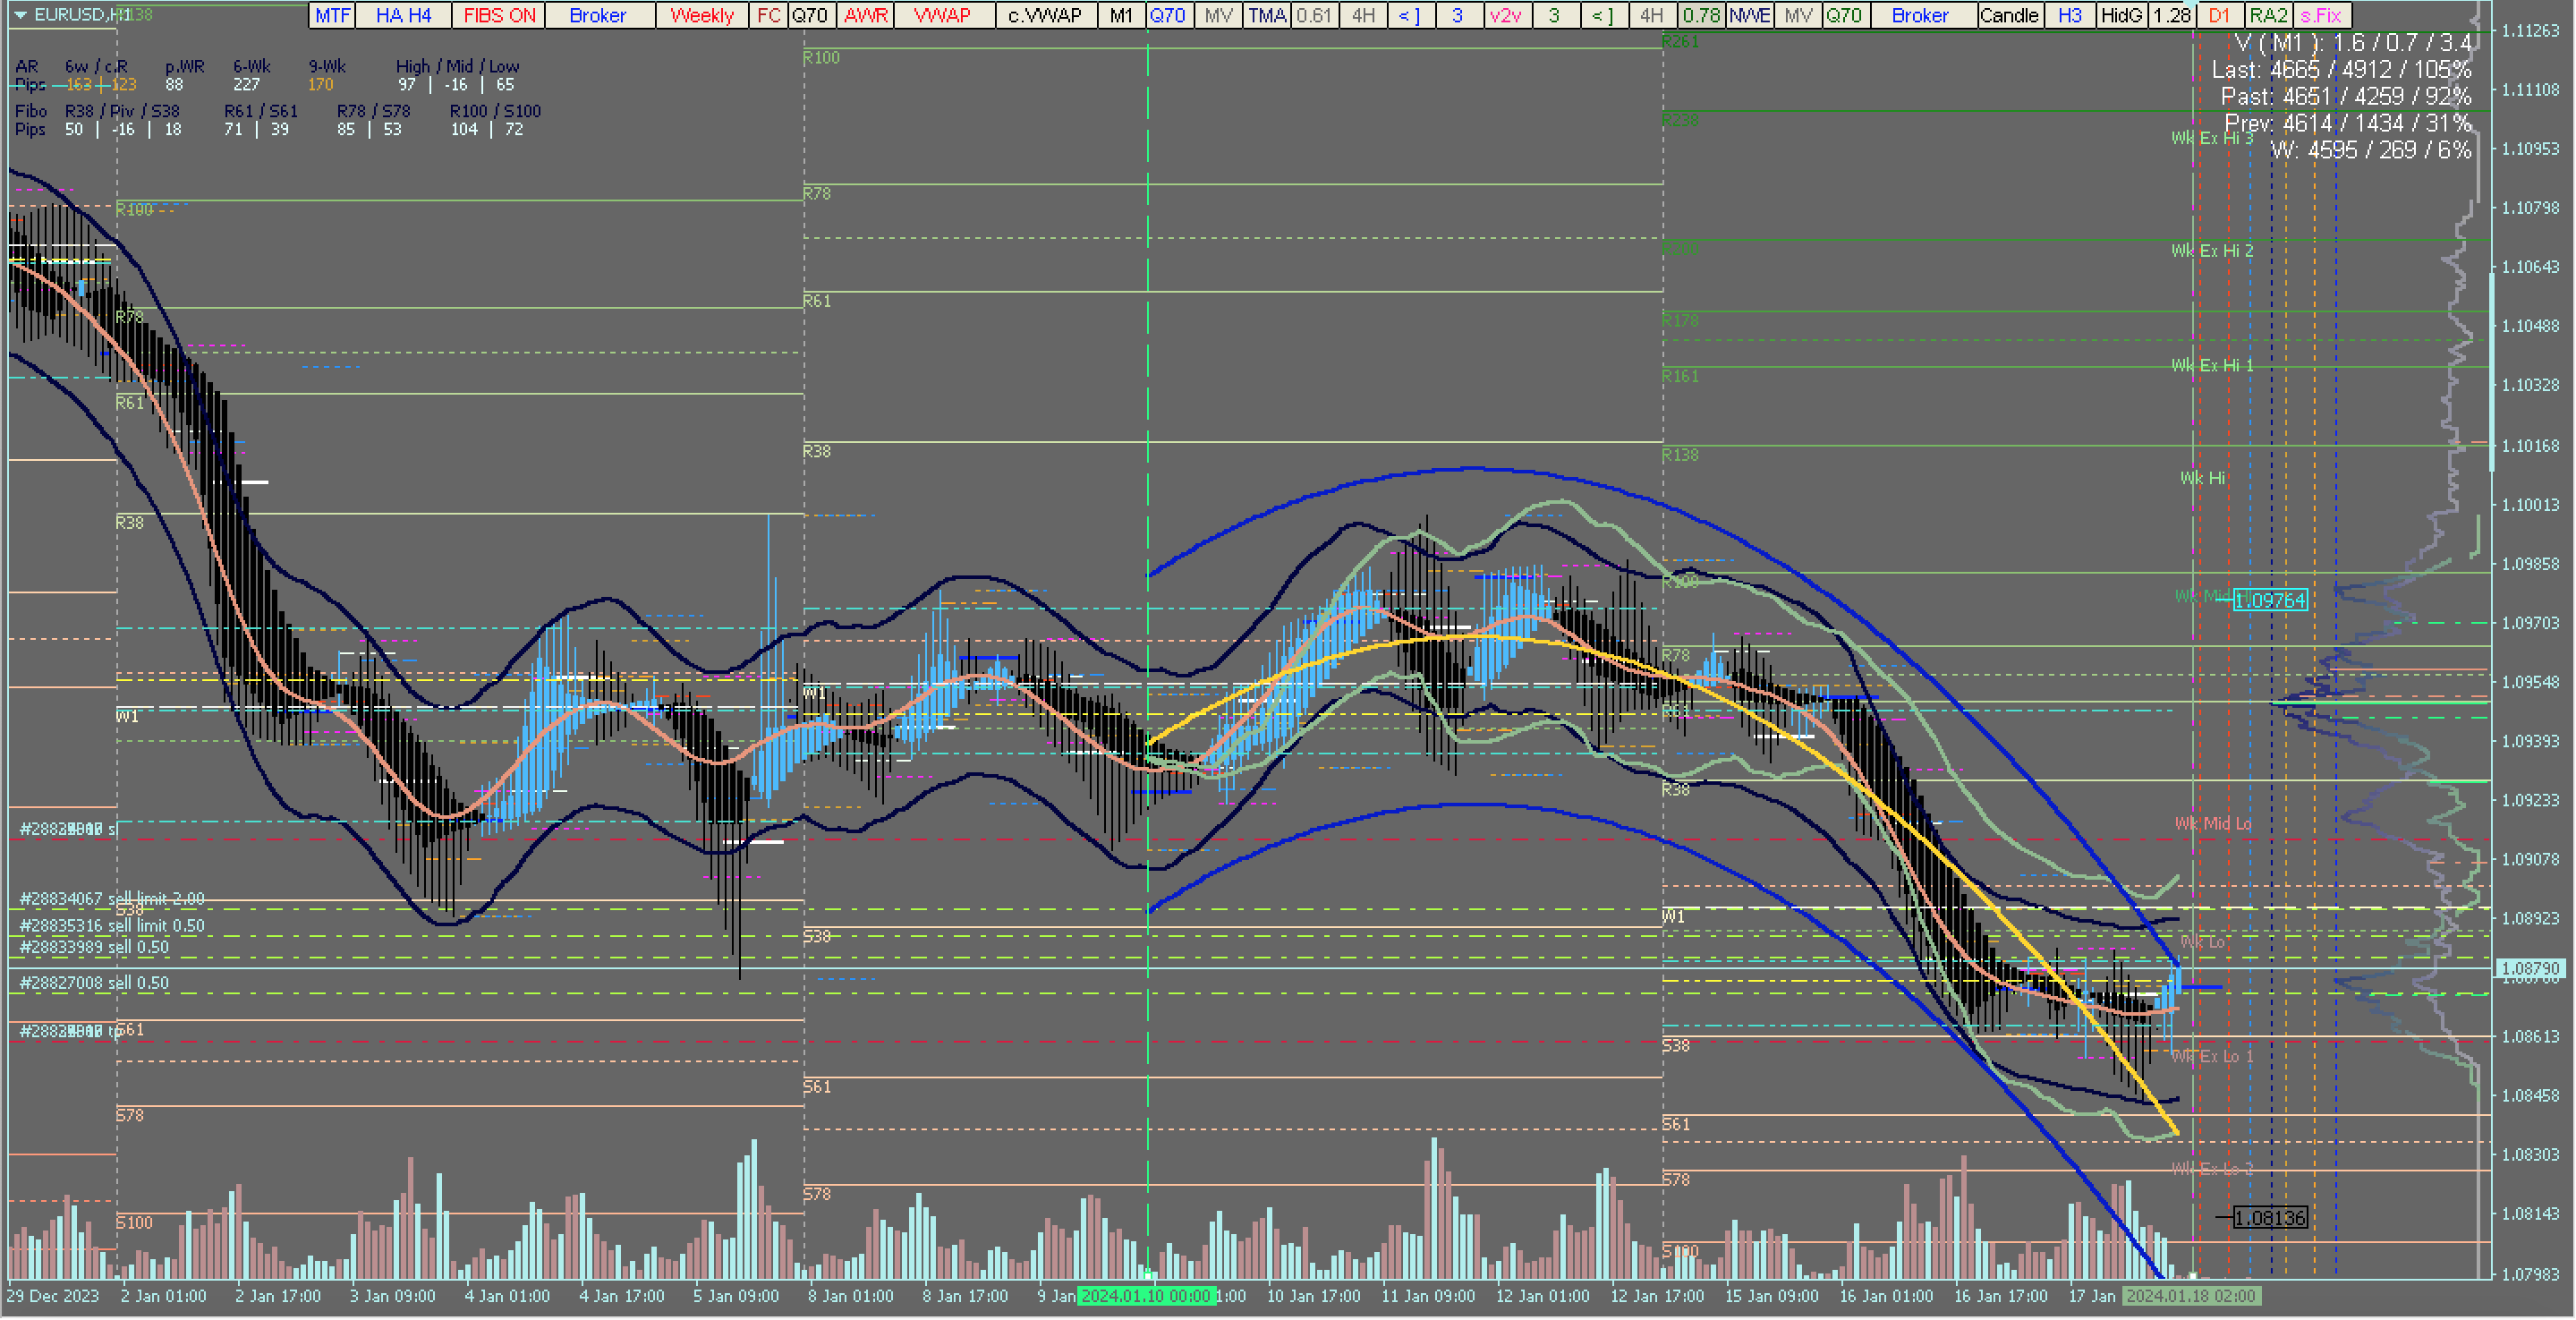Image resolution: width=2576 pixels, height=1320 pixels.
Task: Toggle the NWE envelope button
Action: click(x=1749, y=15)
